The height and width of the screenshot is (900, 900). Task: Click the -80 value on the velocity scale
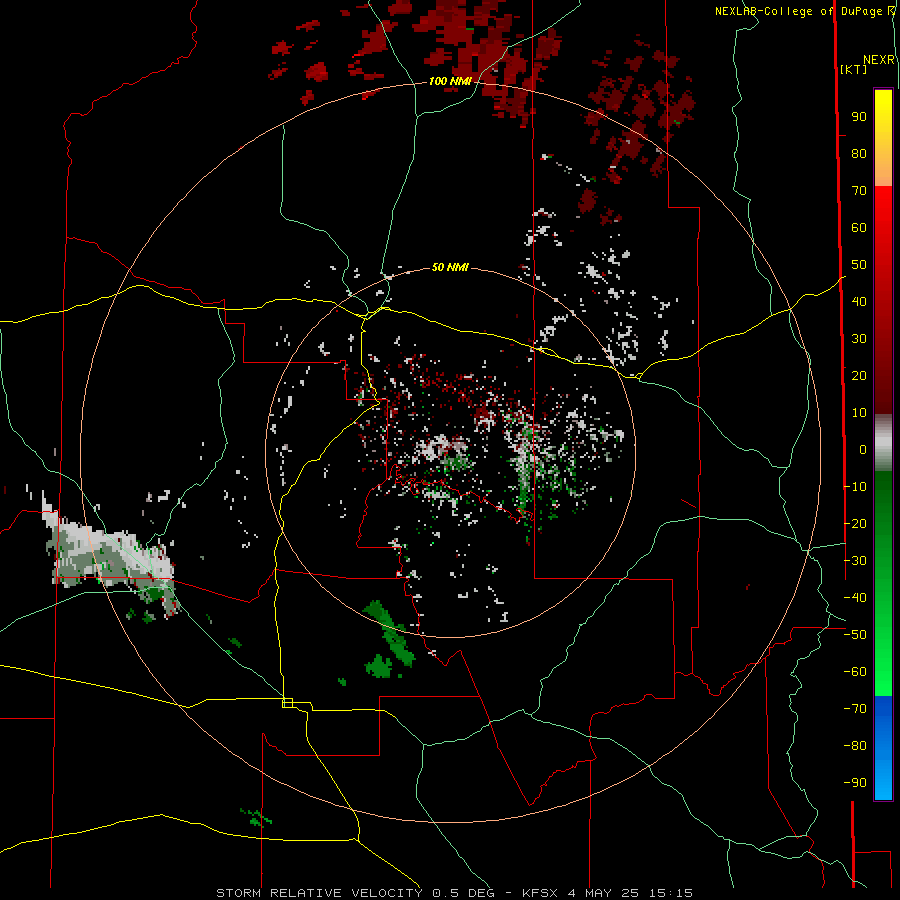[x=855, y=746]
